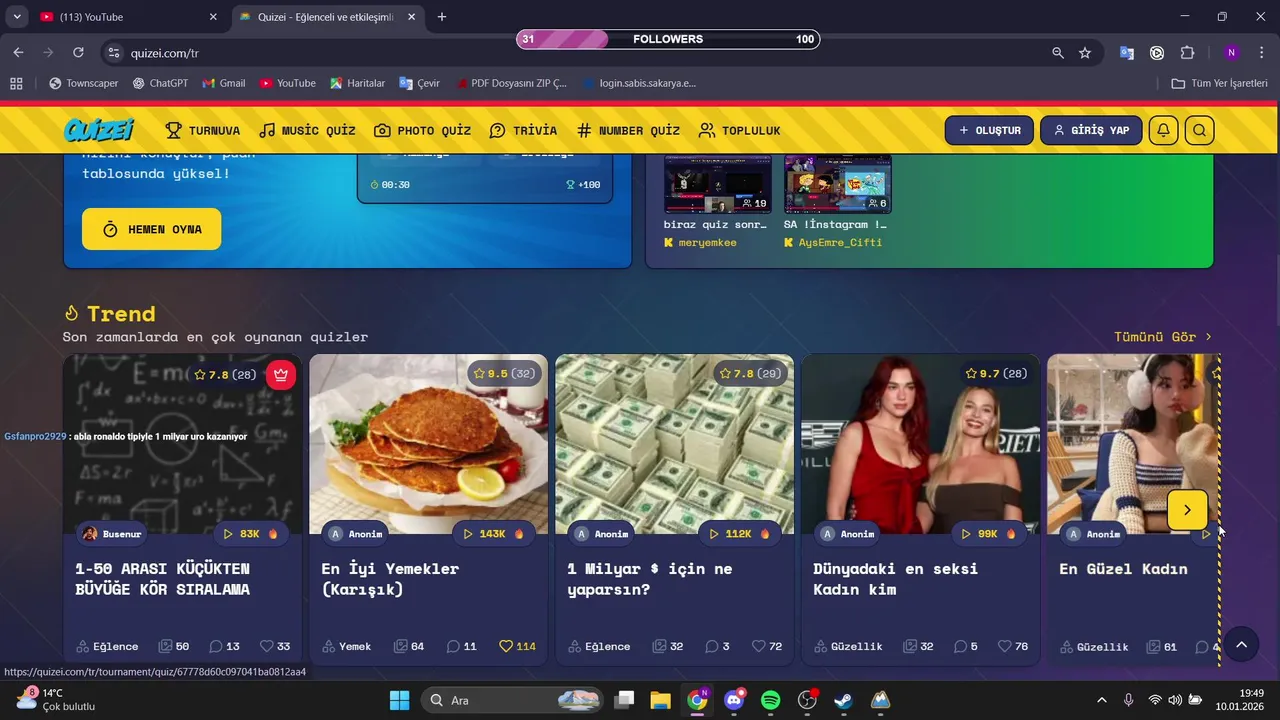The image size is (1280, 720).
Task: Click the lahmacun quiz image
Action: (x=428, y=445)
